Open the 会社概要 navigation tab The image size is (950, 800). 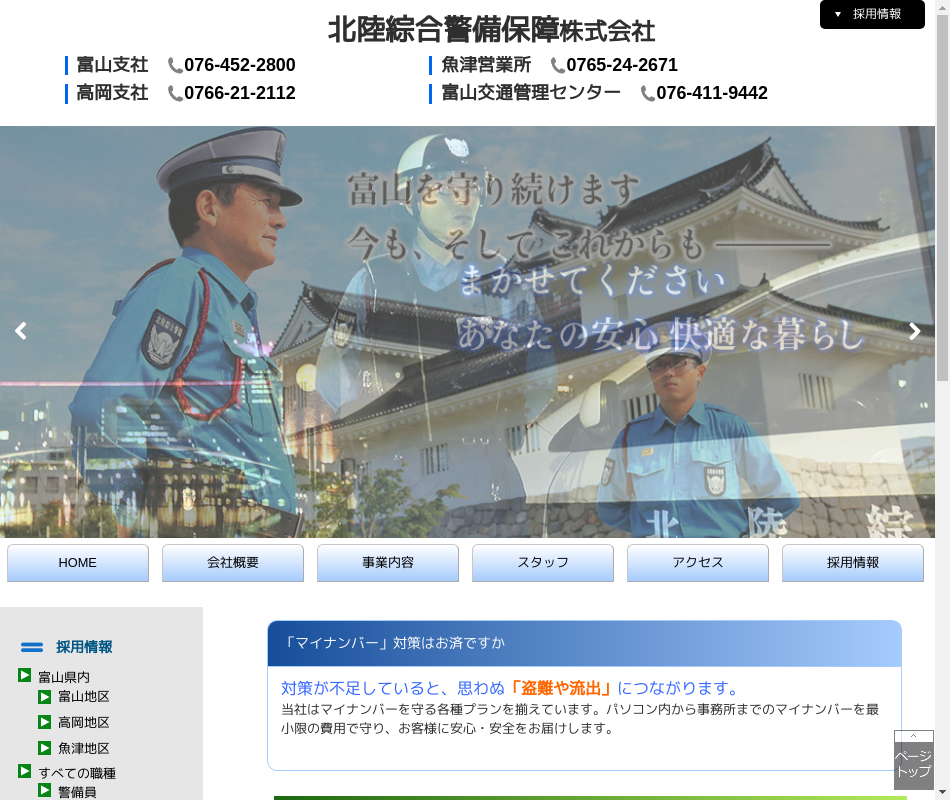[233, 563]
